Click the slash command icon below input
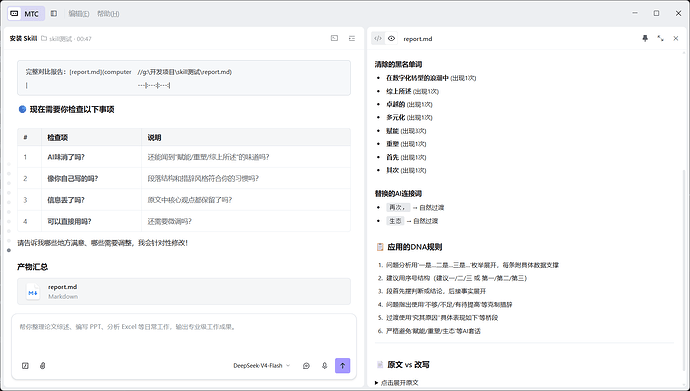 tap(25, 365)
